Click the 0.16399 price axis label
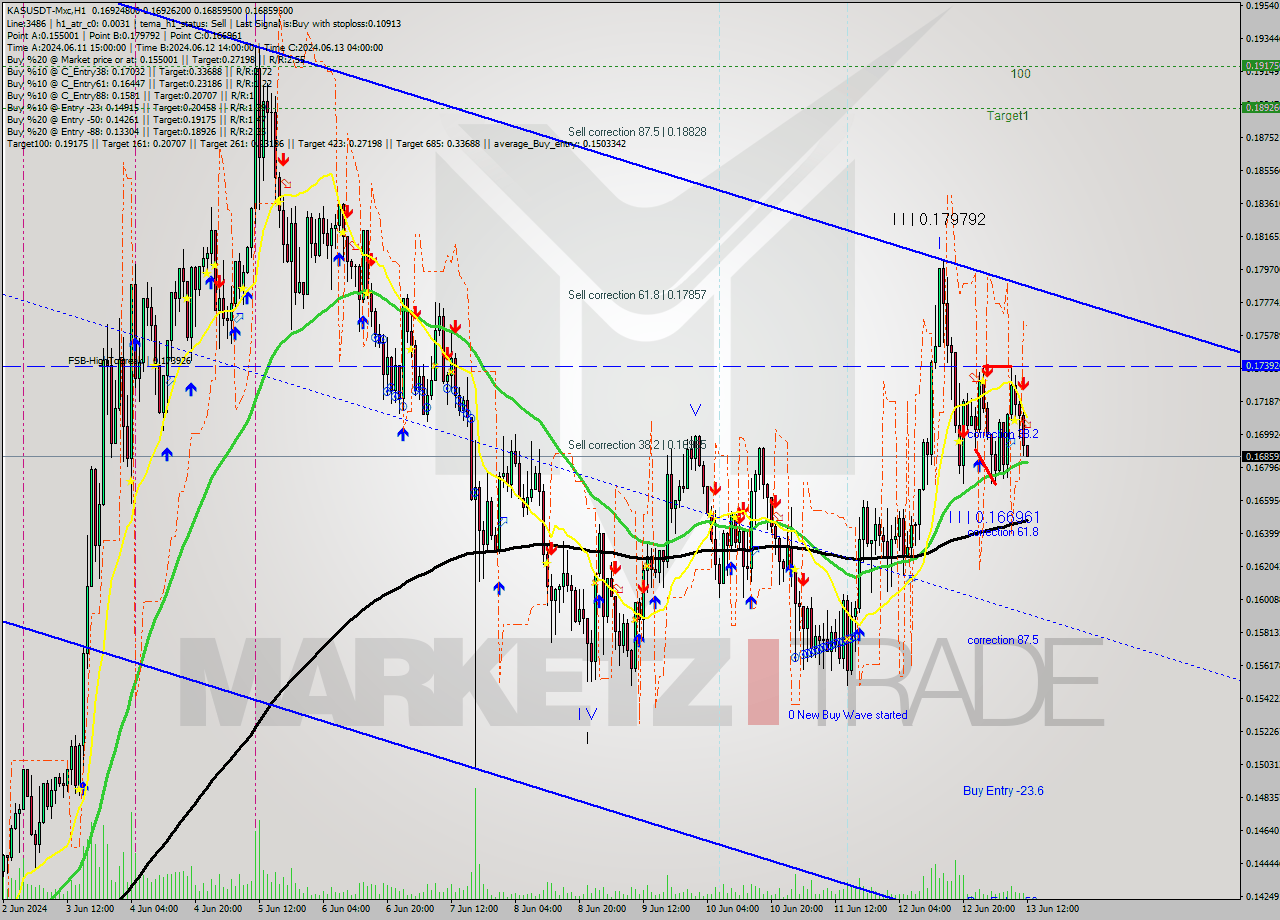Viewport: 1280px width, 920px height. (x=1262, y=533)
